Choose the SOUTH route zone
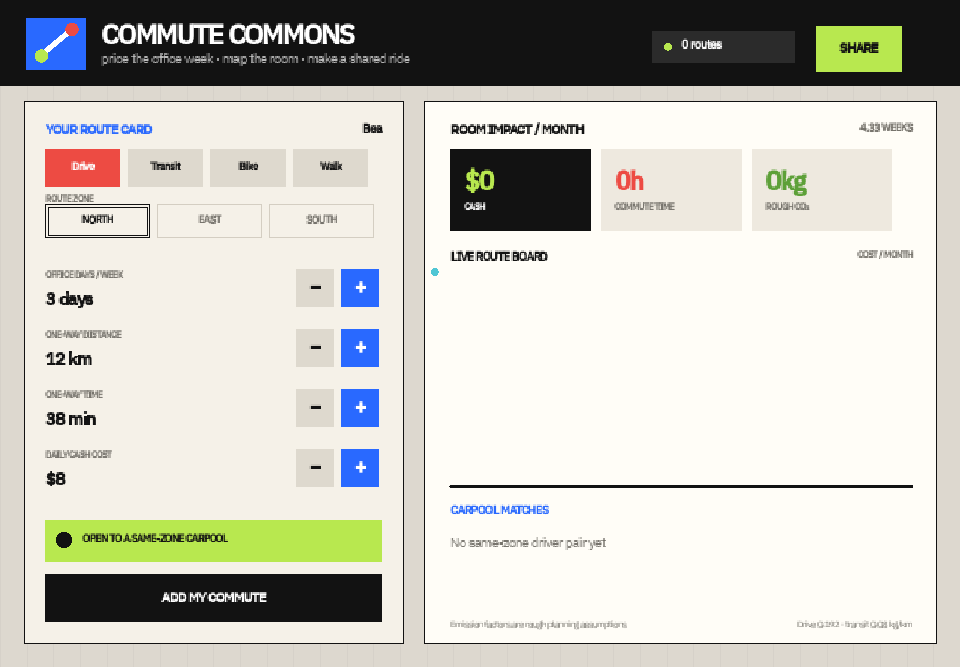Image resolution: width=960 pixels, height=667 pixels. (321, 220)
